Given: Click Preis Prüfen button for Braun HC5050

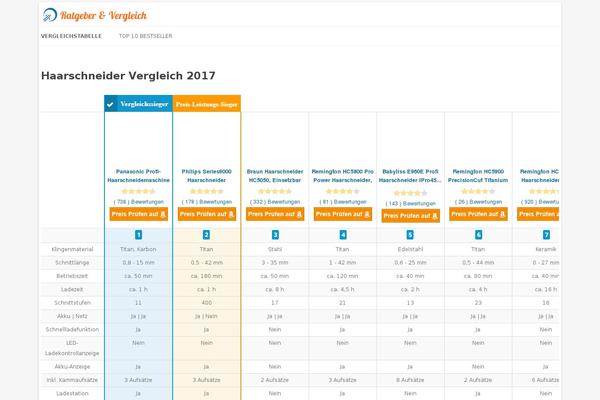Looking at the screenshot, I should pyautogui.click(x=275, y=214).
